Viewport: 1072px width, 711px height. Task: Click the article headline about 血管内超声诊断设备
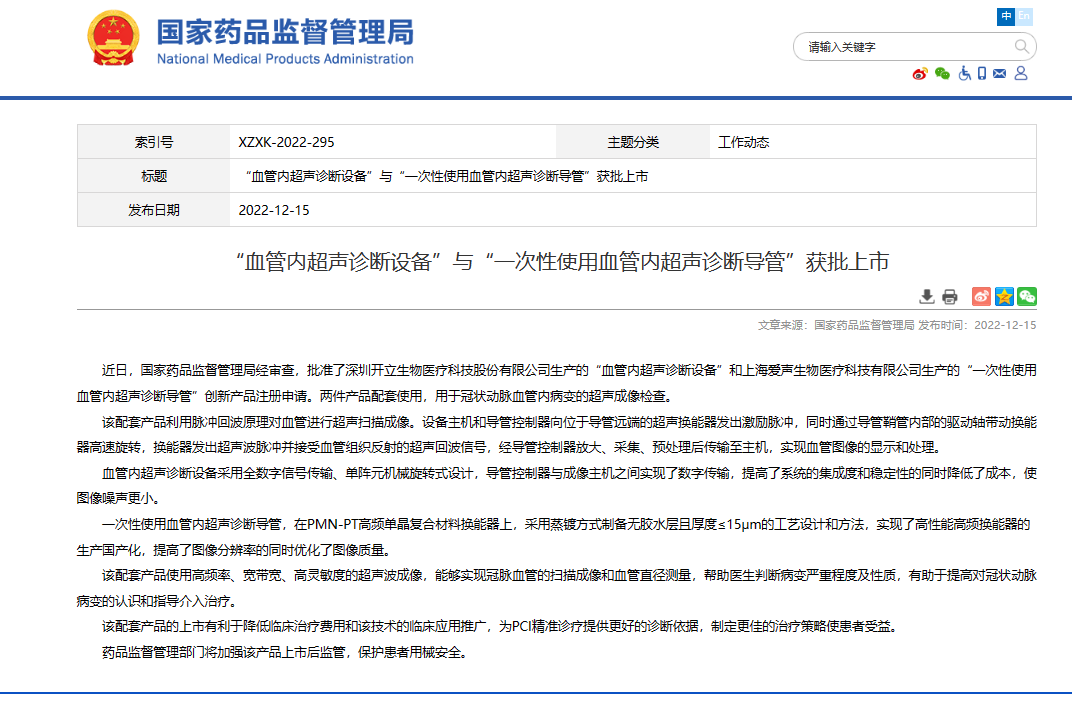click(x=561, y=262)
